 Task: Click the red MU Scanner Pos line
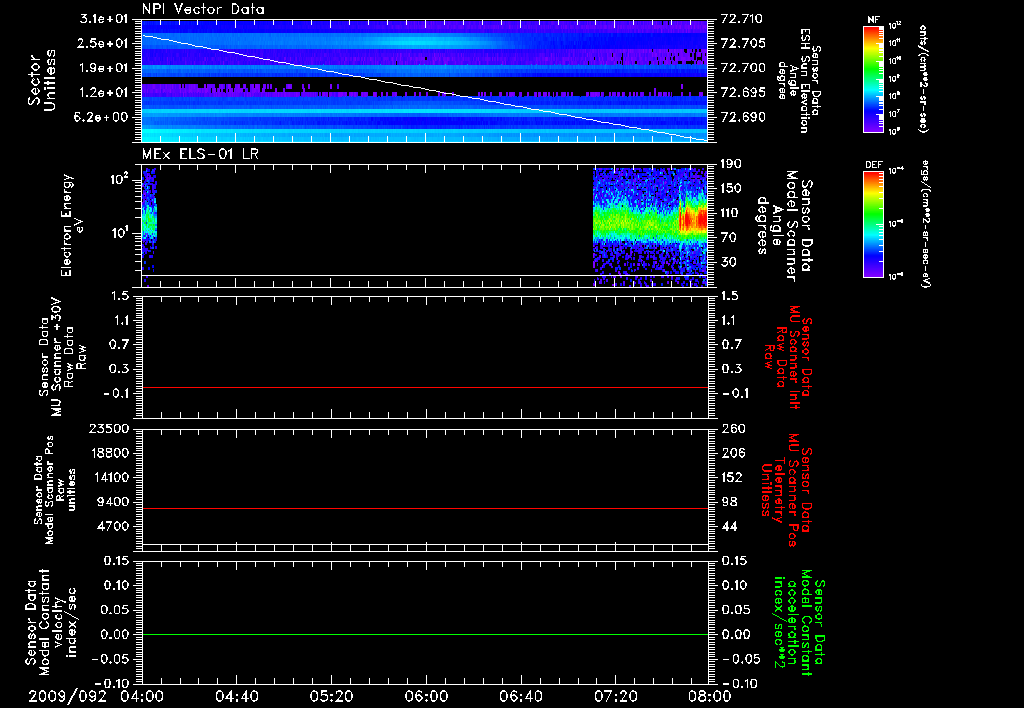pyautogui.click(x=425, y=509)
